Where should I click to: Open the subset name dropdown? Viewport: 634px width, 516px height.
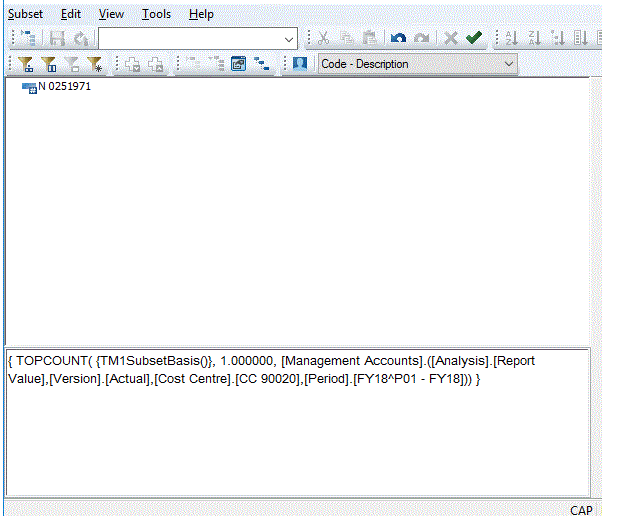point(290,38)
